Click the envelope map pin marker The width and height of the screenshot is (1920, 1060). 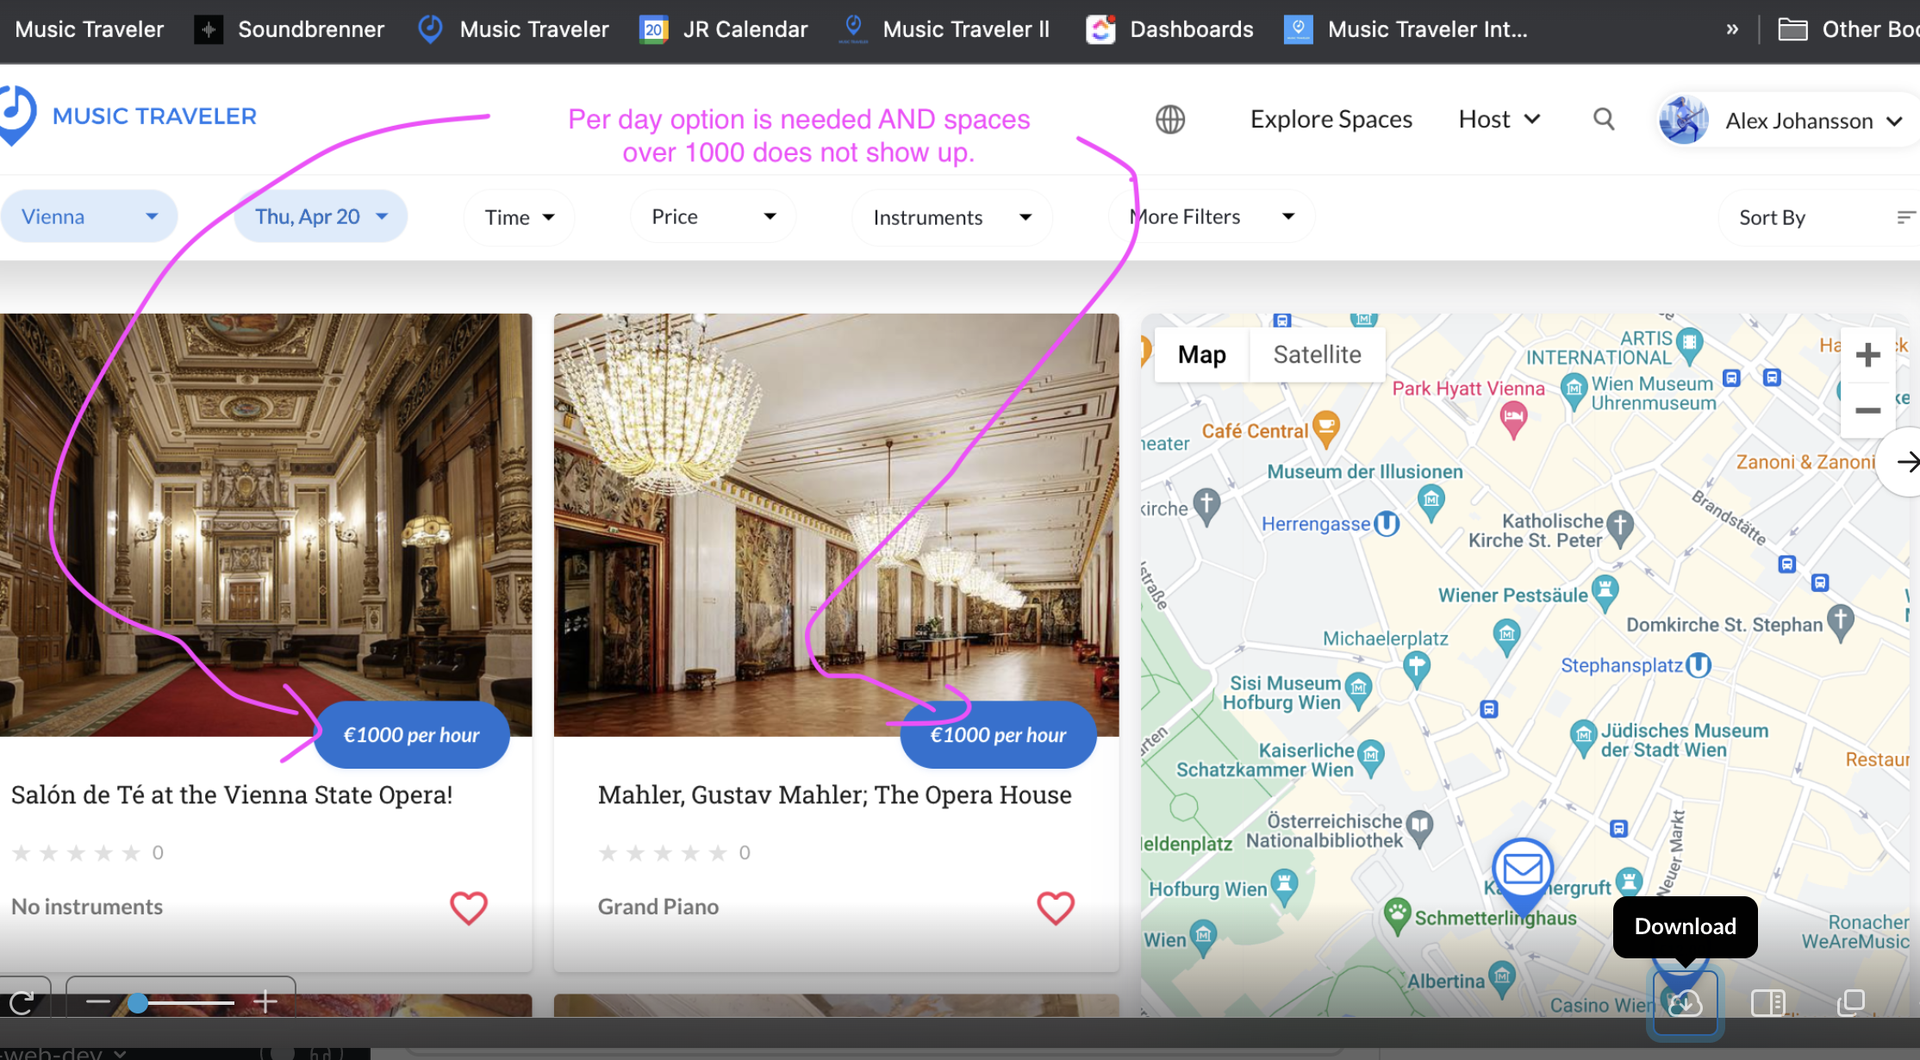(1522, 868)
